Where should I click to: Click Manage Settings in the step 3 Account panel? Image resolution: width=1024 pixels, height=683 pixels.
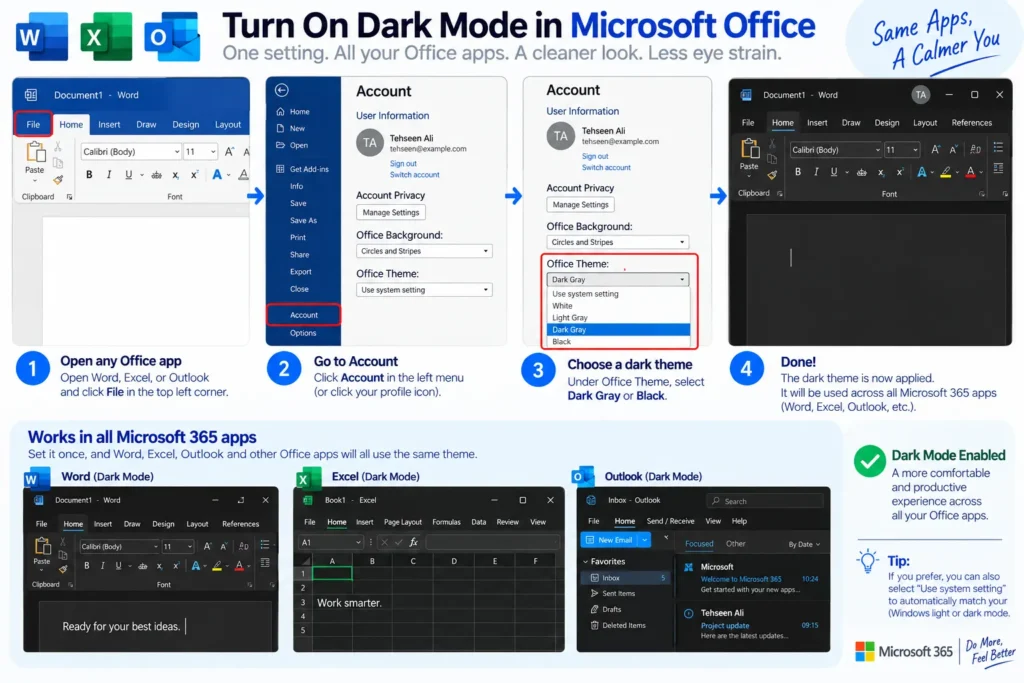click(x=581, y=204)
